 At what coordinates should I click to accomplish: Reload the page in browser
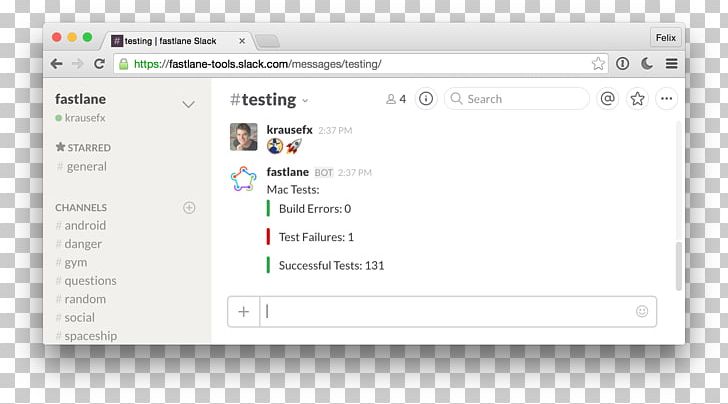point(99,64)
